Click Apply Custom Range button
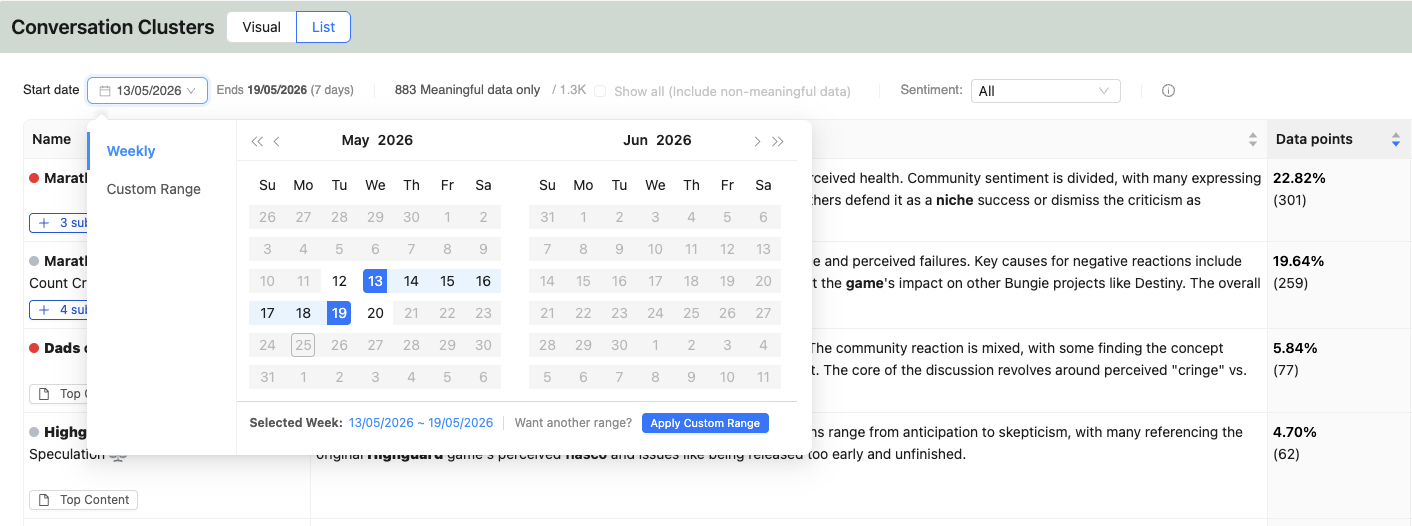Viewport: 1412px width, 526px height. 705,423
